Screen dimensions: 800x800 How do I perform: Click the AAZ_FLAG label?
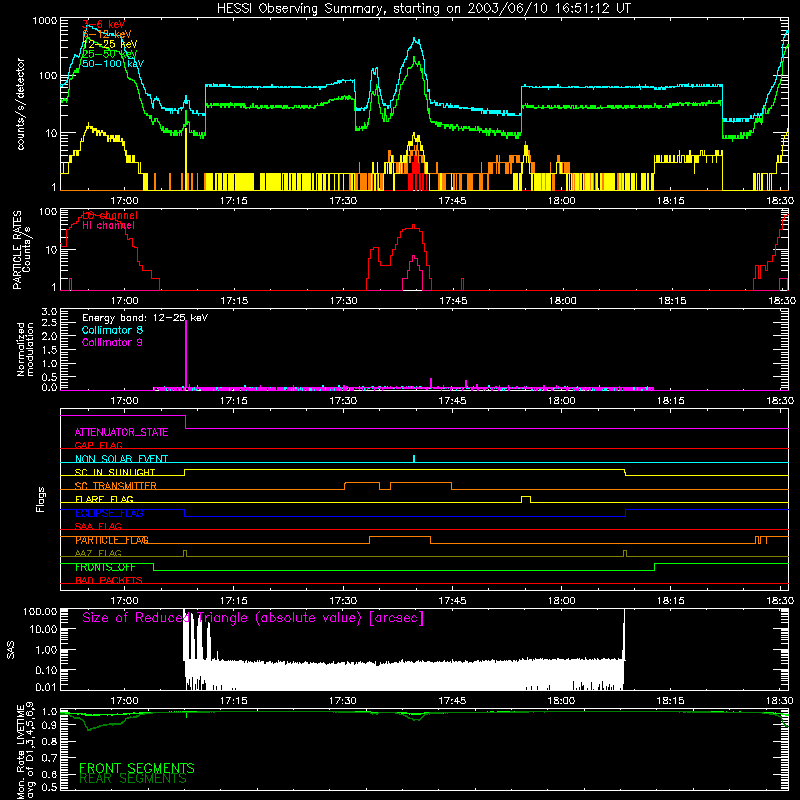point(98,553)
